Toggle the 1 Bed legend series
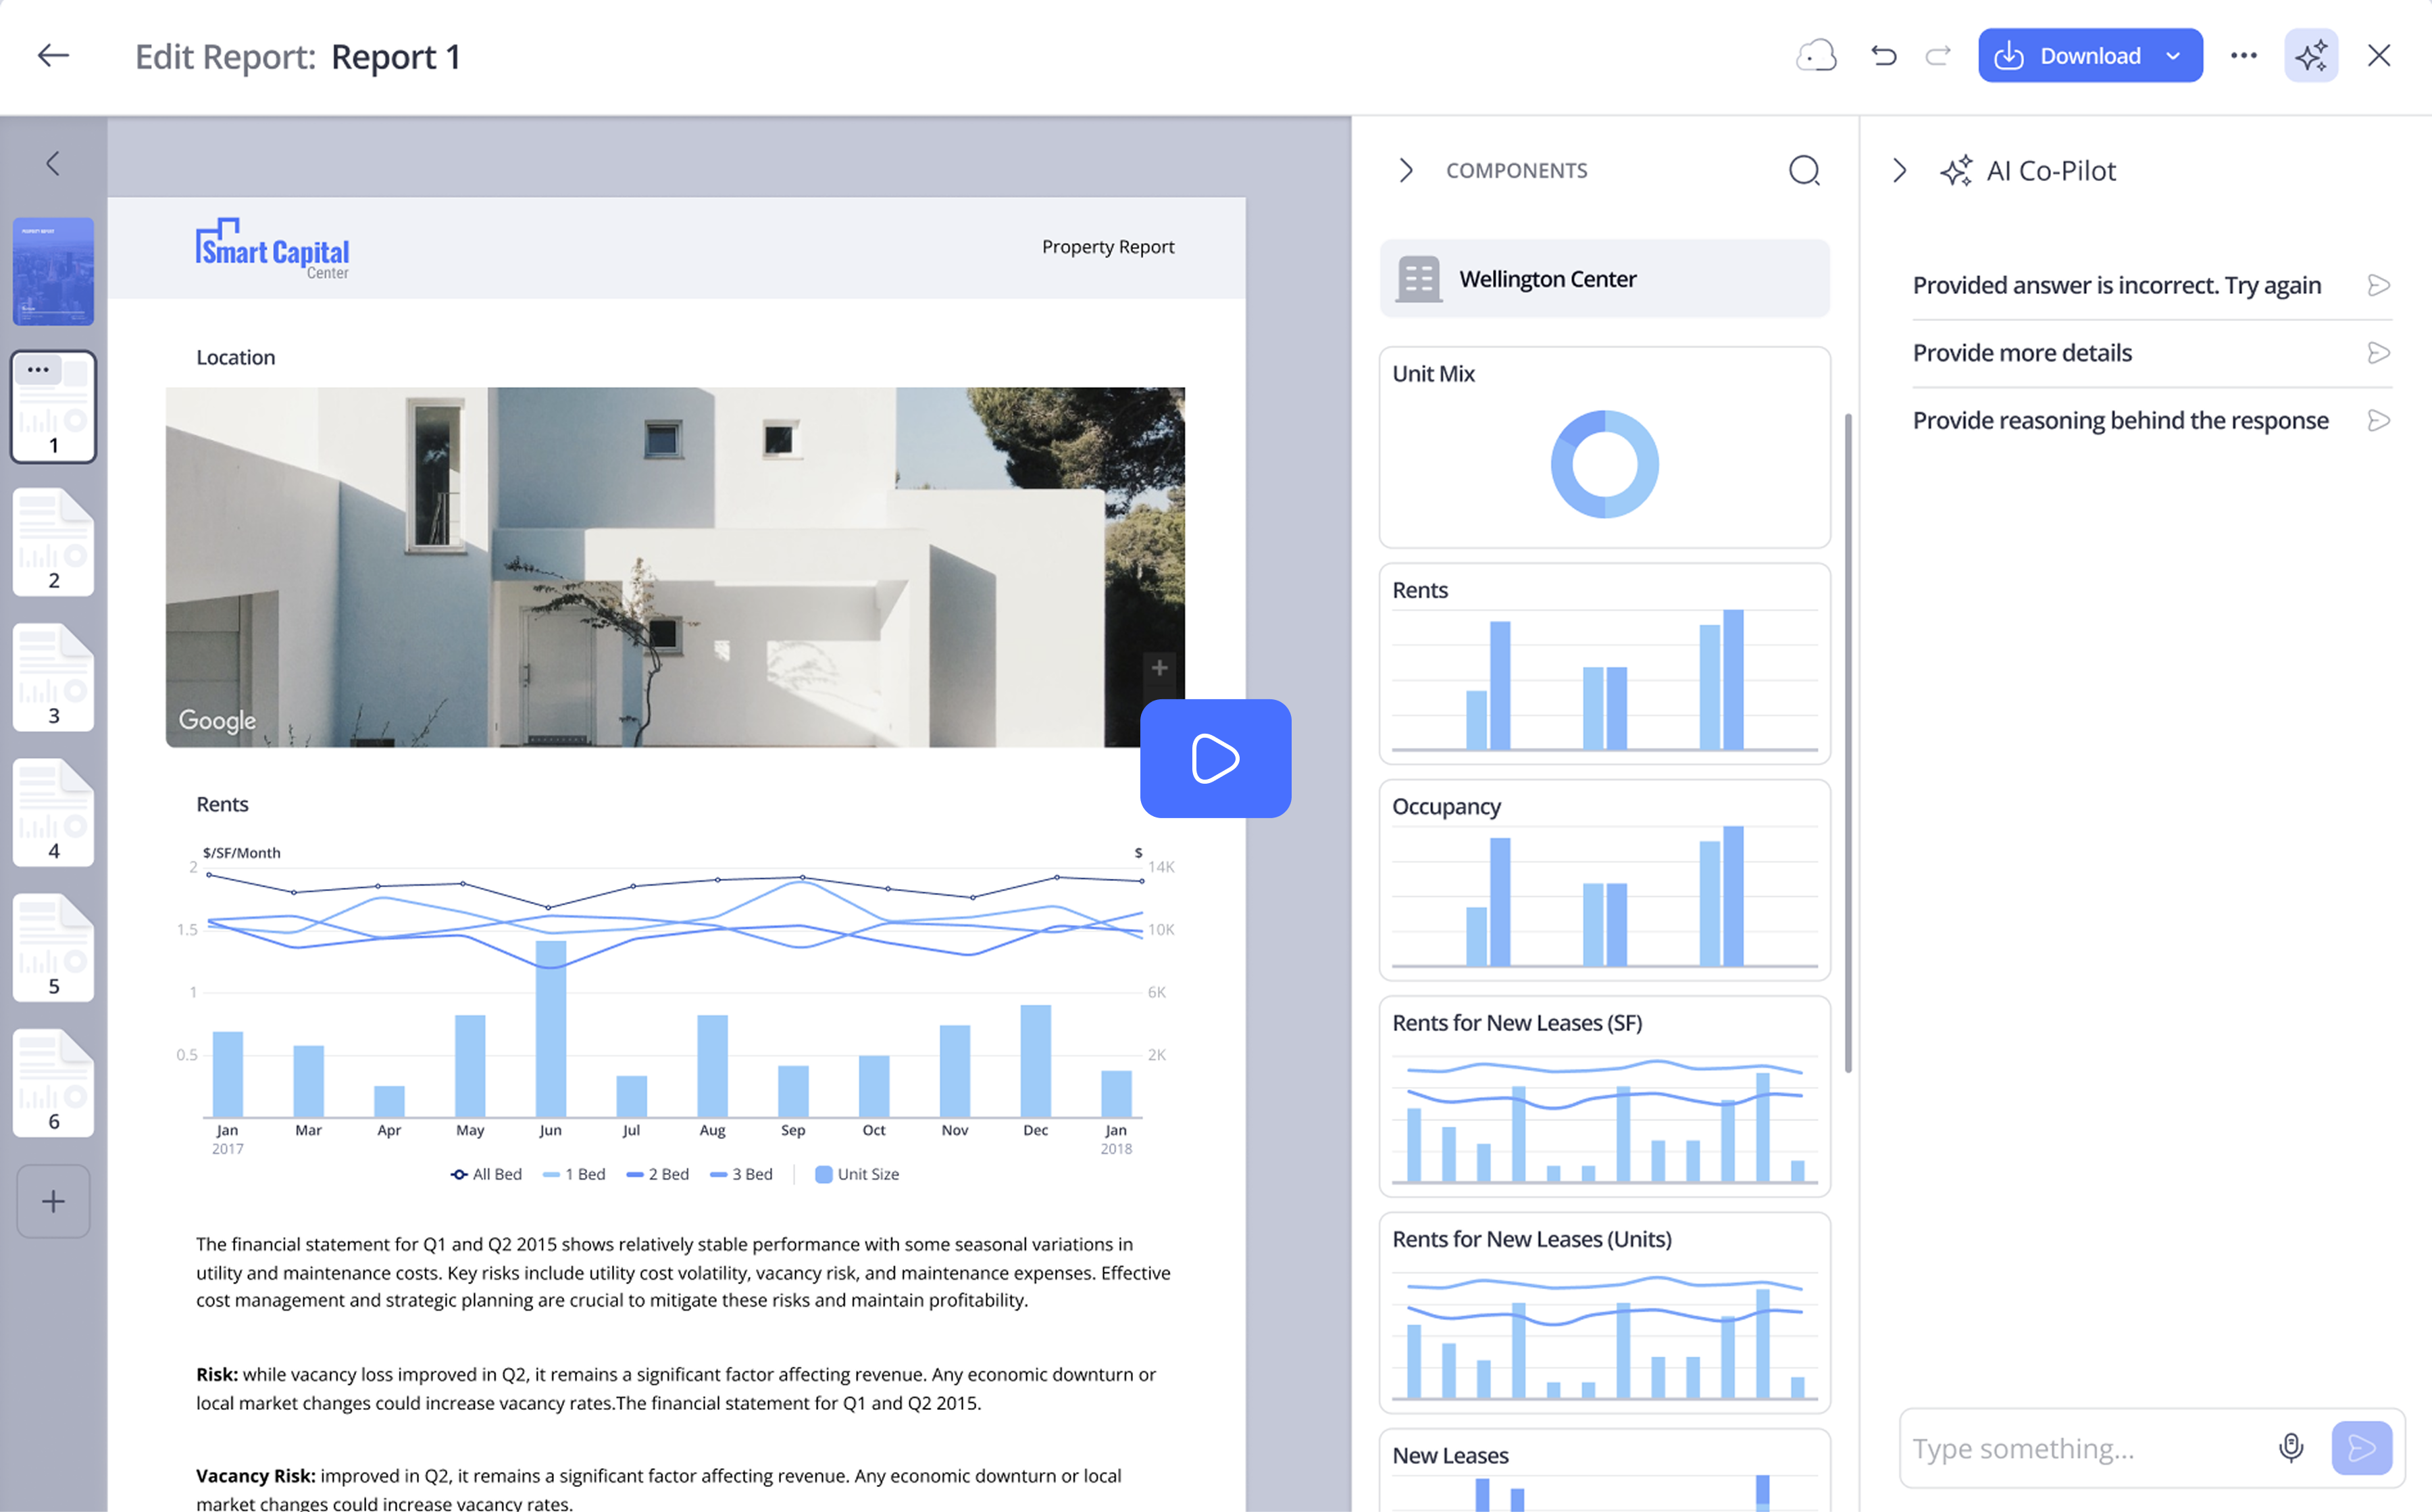Screen dimensions: 2432x1512 tap(574, 1174)
